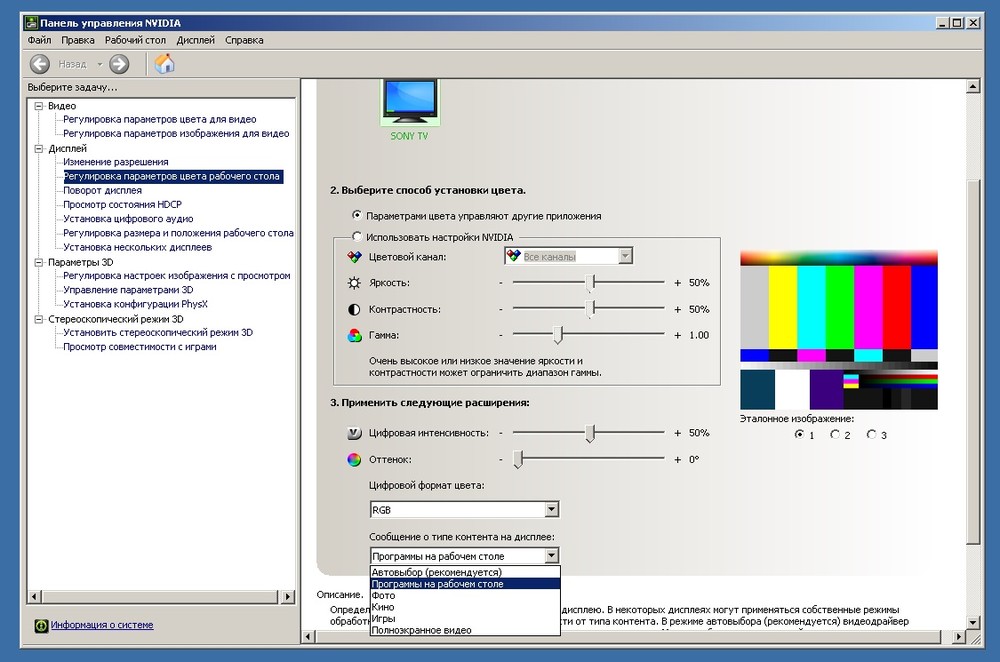Go to the Home page icon
The width and height of the screenshot is (1000, 662).
(x=164, y=64)
